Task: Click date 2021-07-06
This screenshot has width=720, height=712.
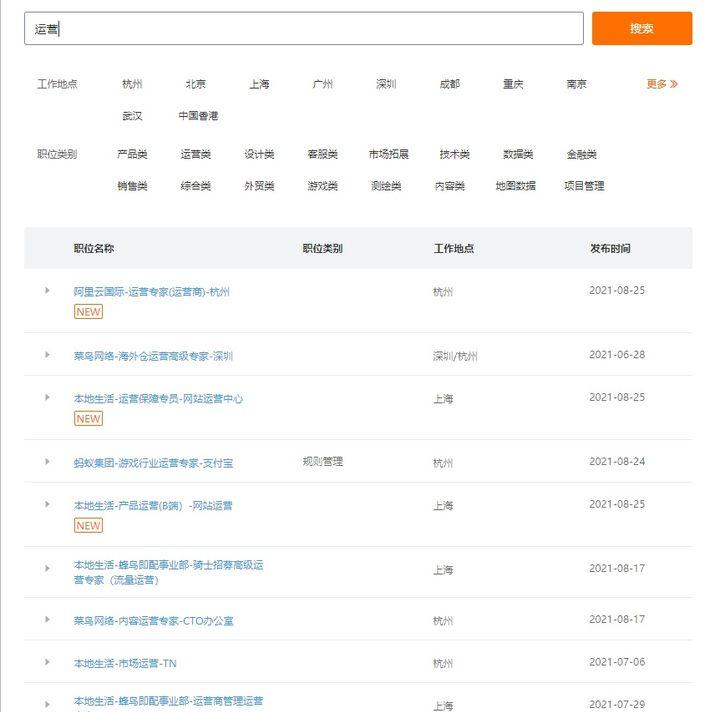Action: [x=617, y=662]
